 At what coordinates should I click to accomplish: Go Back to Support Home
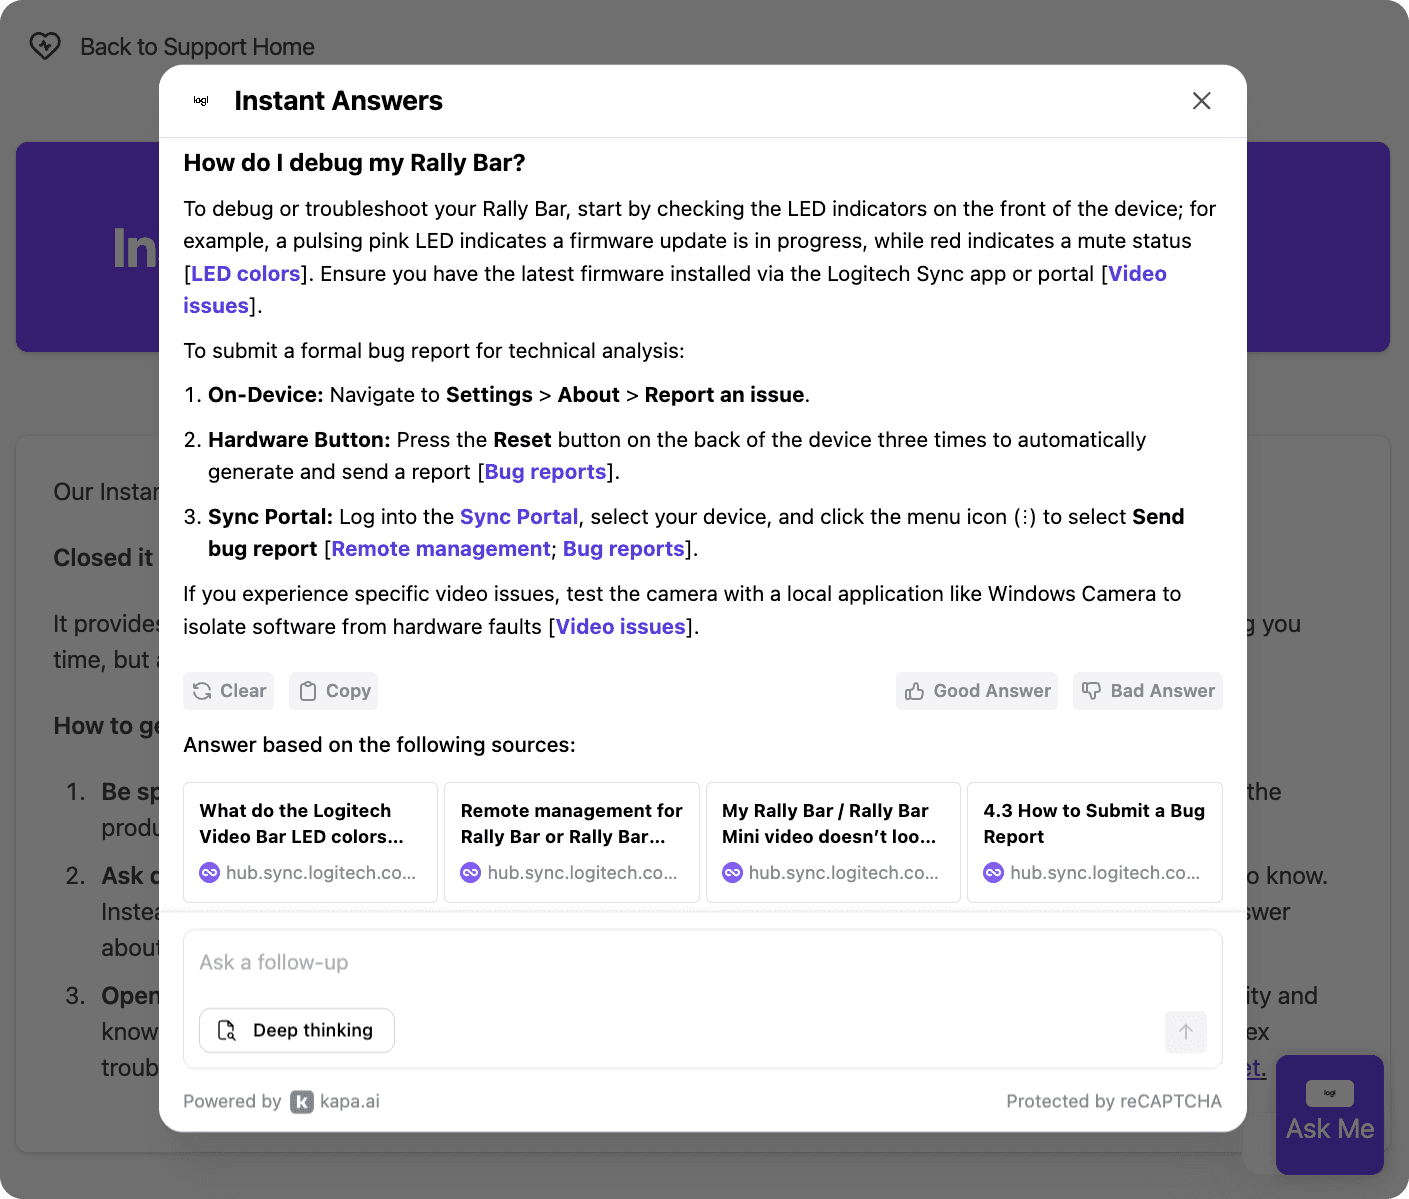197,47
